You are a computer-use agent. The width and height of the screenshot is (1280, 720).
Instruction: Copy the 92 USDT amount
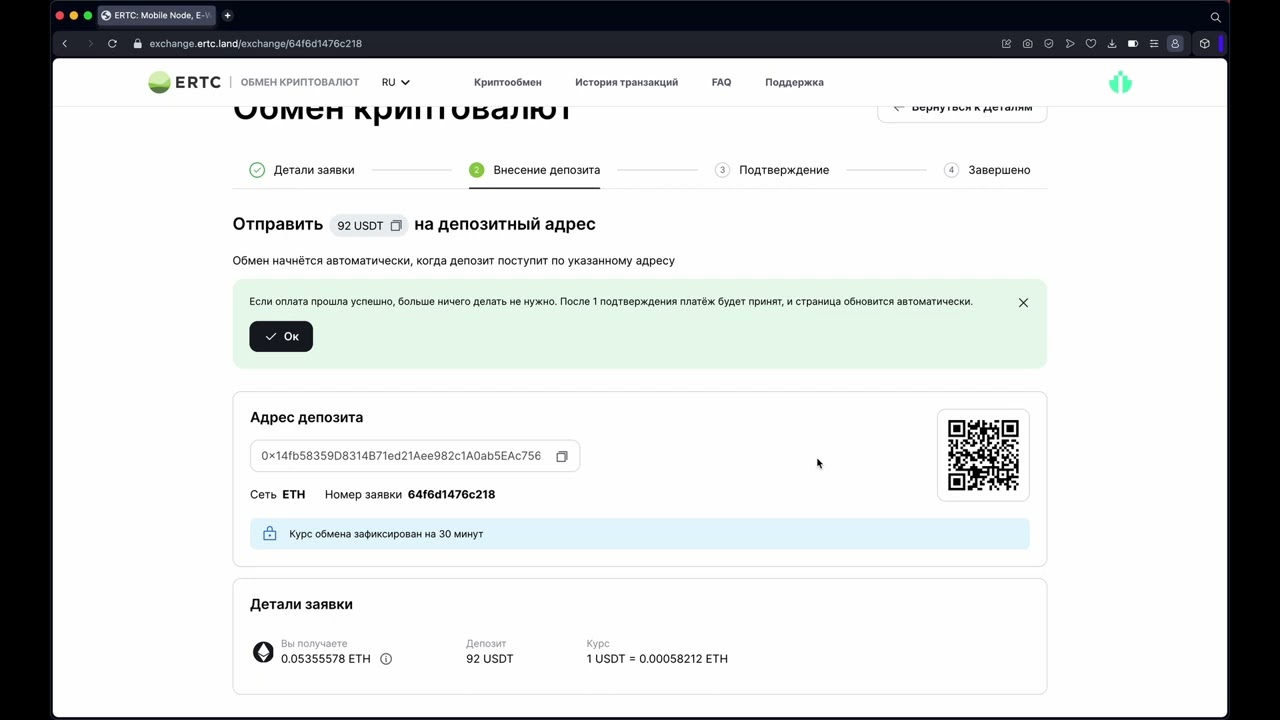click(396, 226)
